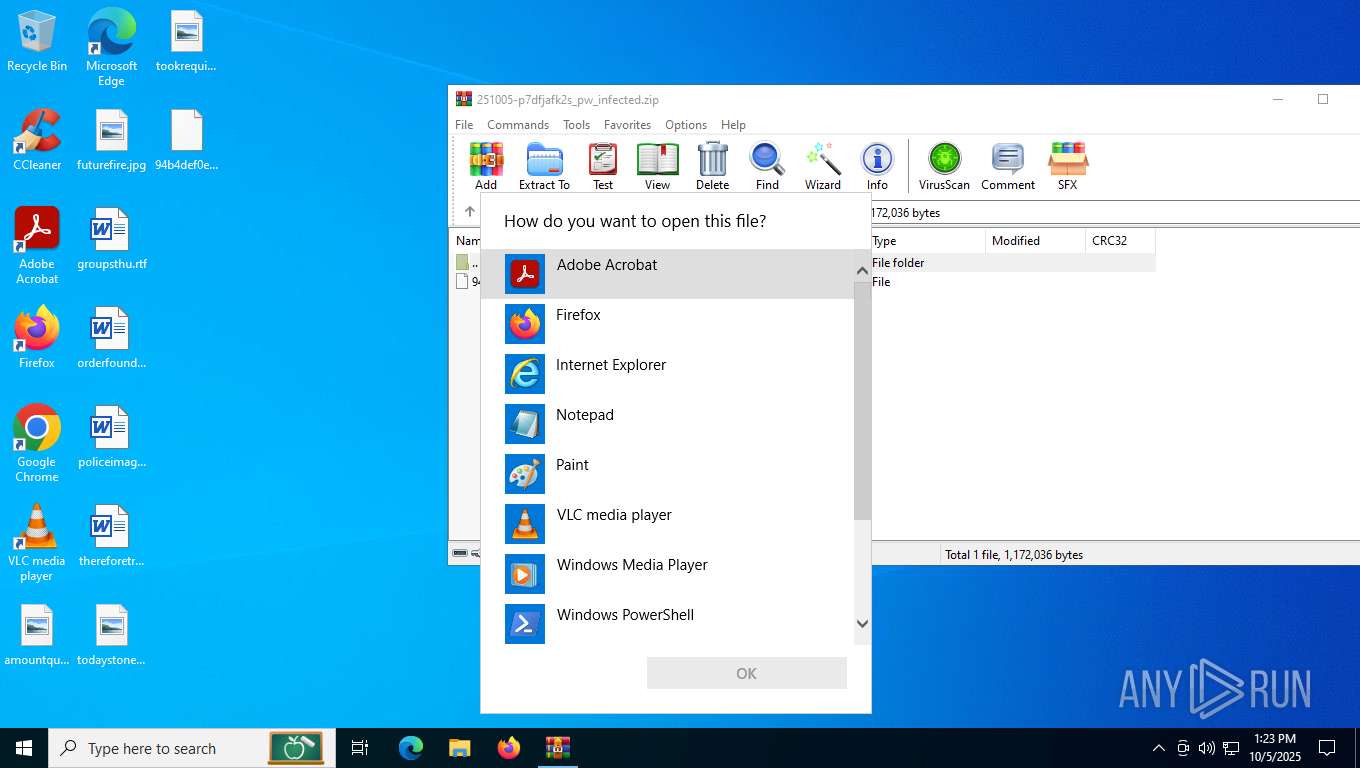This screenshot has height=768, width=1360.
Task: Run the Test archive tool
Action: click(603, 165)
